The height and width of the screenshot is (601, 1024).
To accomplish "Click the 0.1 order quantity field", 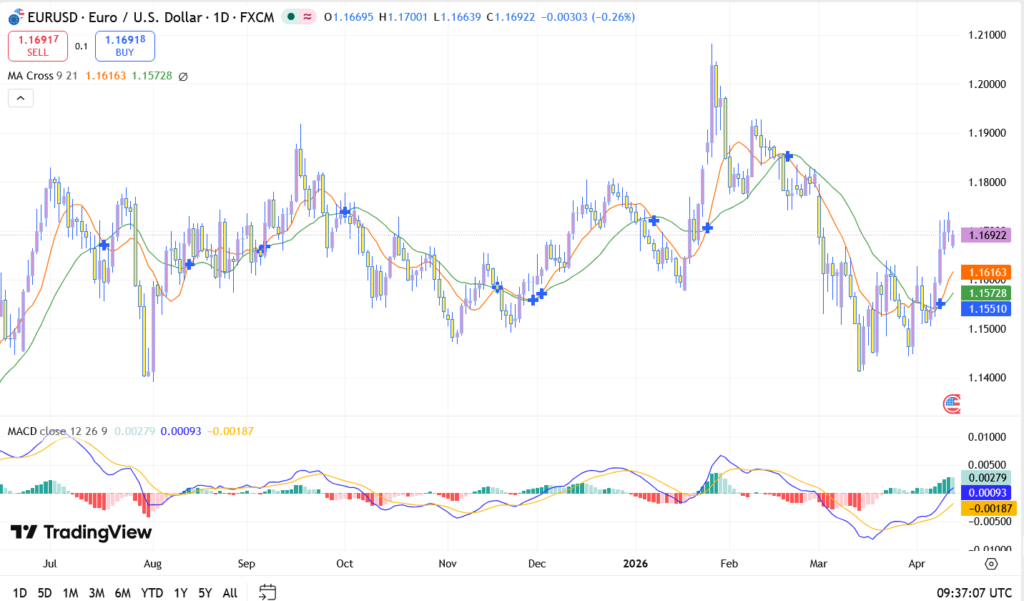I will click(81, 46).
